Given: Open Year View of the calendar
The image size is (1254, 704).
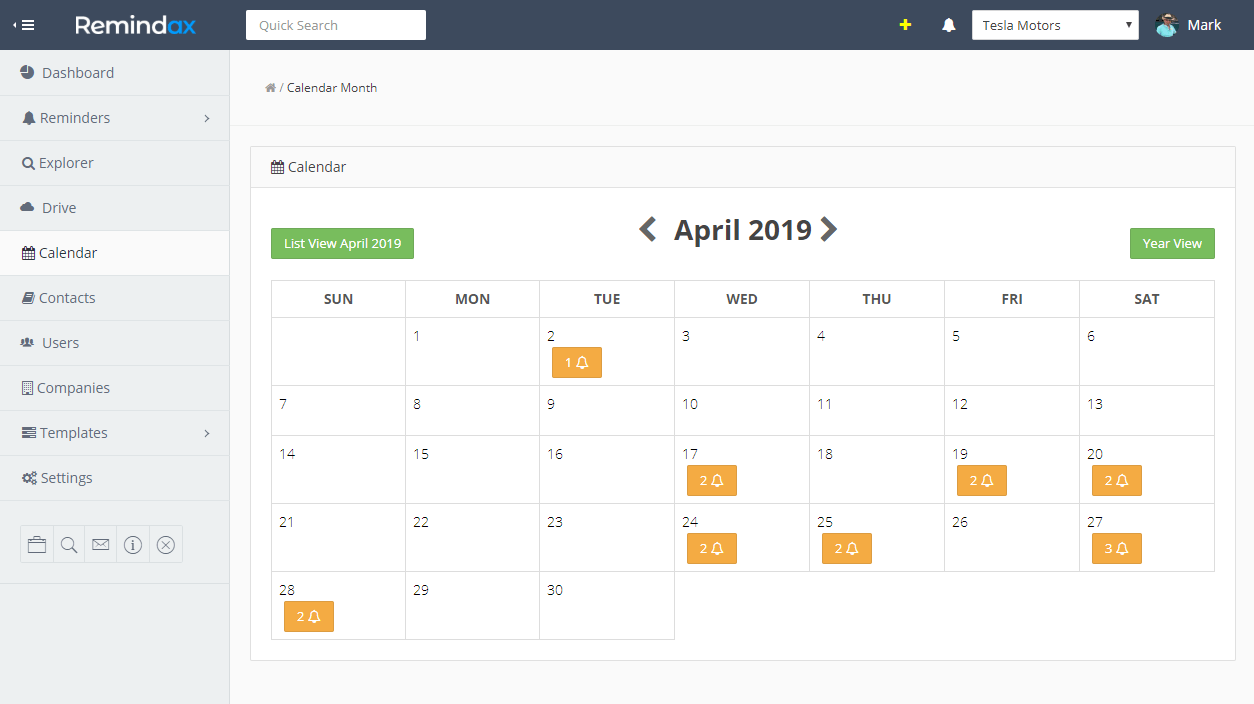Looking at the screenshot, I should (x=1172, y=243).
